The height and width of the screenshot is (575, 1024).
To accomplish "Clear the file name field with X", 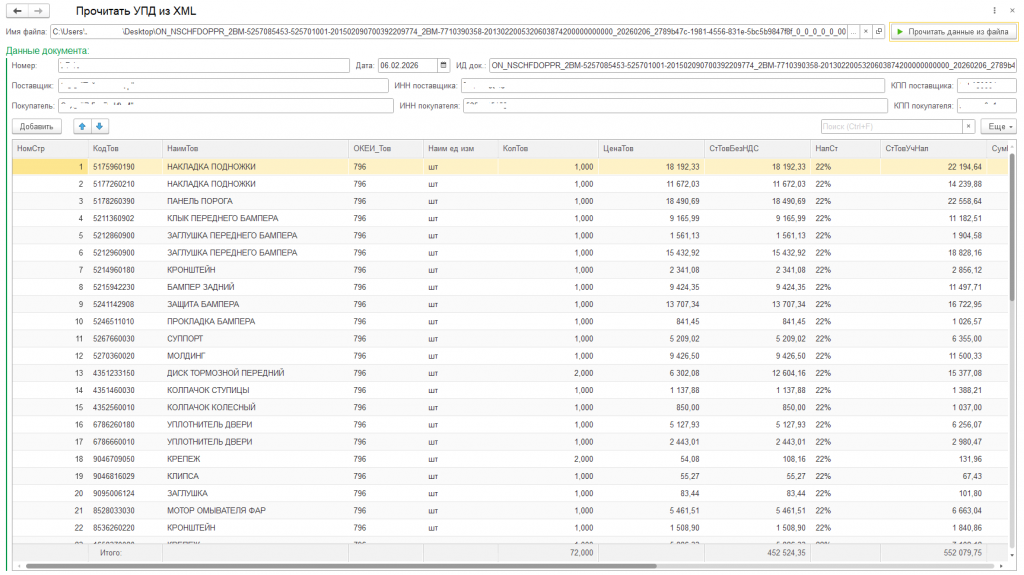I will coord(866,32).
